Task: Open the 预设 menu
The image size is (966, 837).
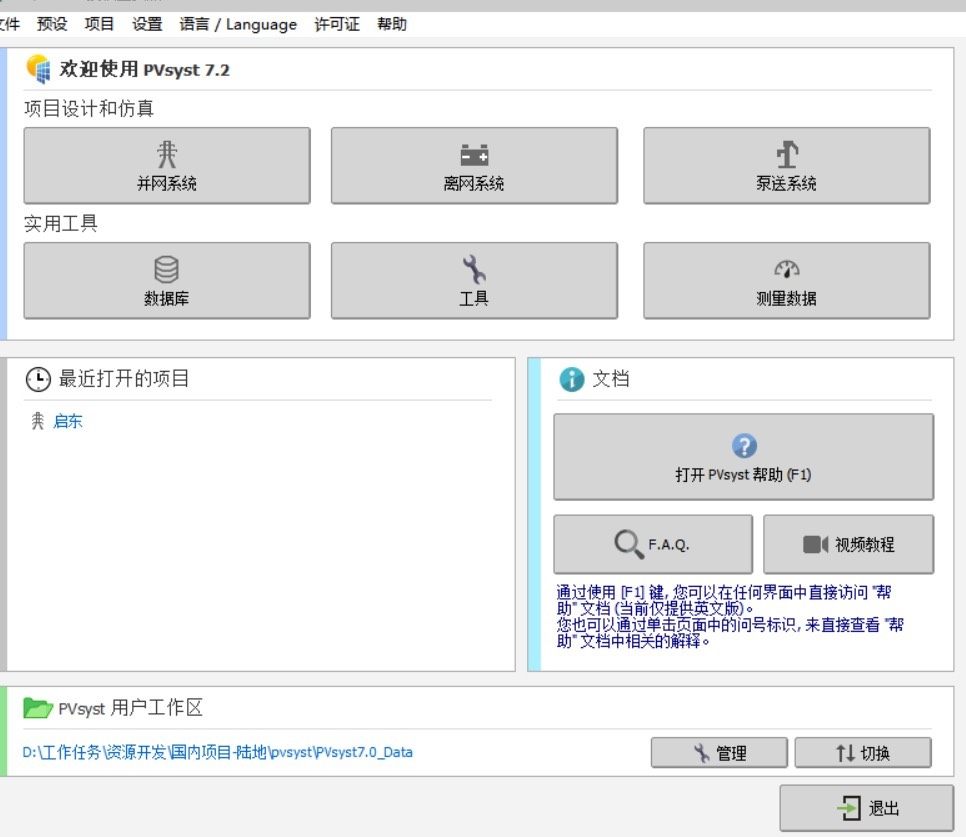Action: click(52, 24)
